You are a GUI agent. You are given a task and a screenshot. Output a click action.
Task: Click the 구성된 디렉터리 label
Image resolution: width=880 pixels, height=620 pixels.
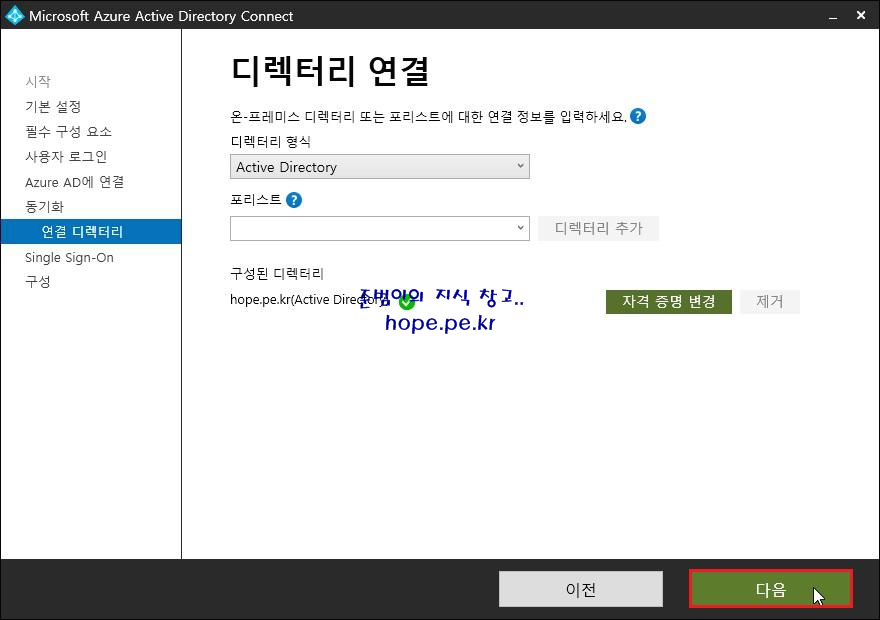click(x=277, y=274)
